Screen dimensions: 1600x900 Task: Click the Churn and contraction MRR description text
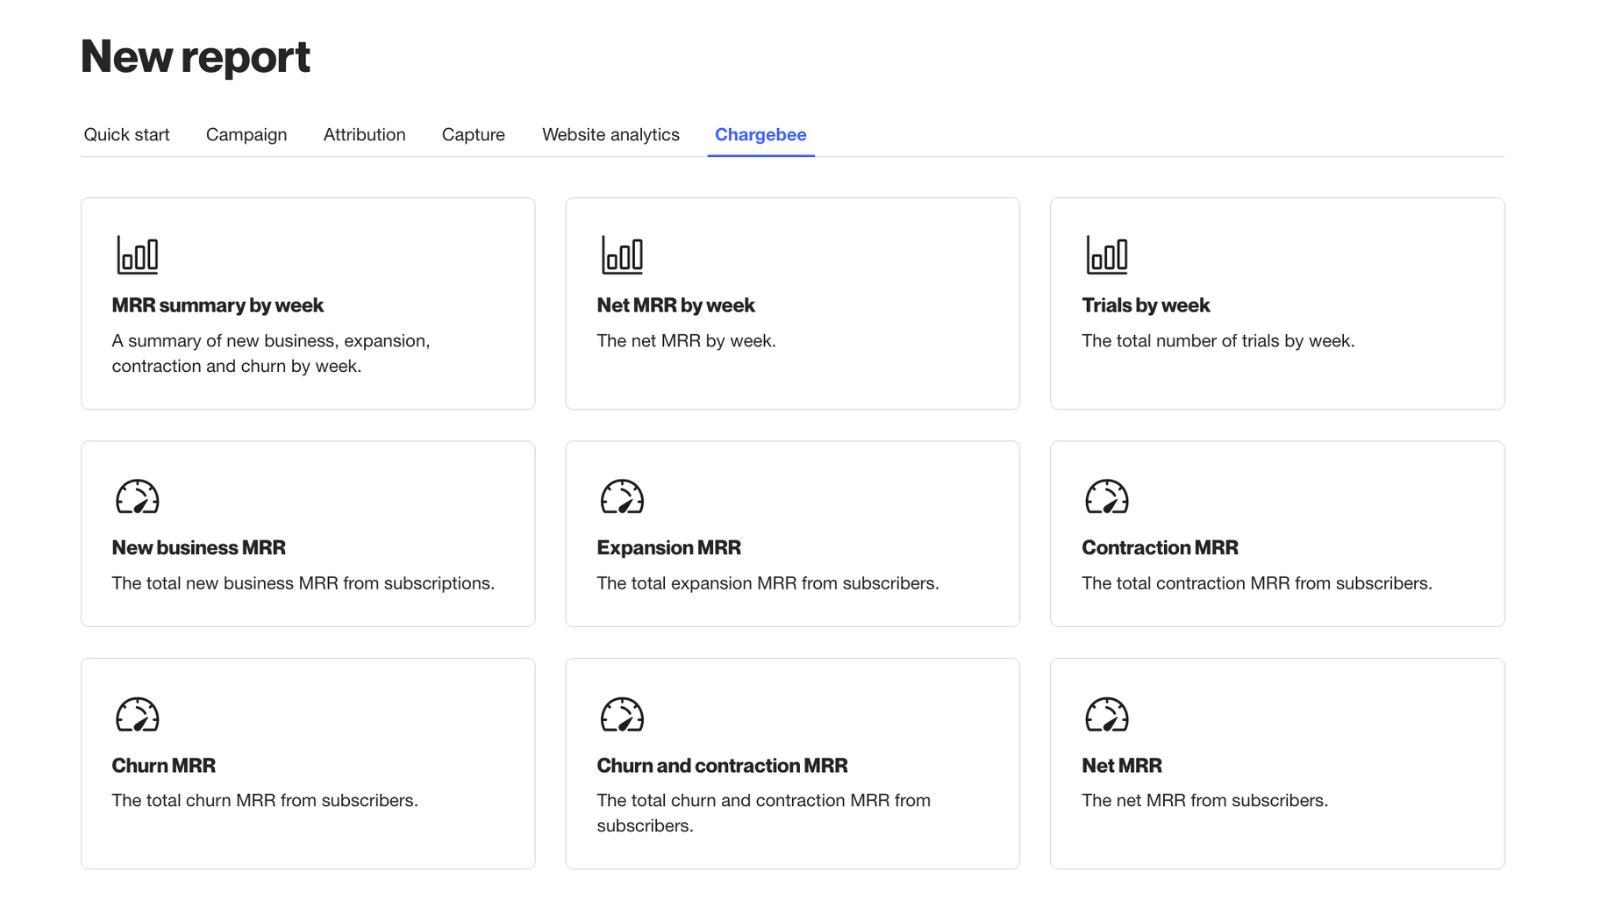[763, 812]
